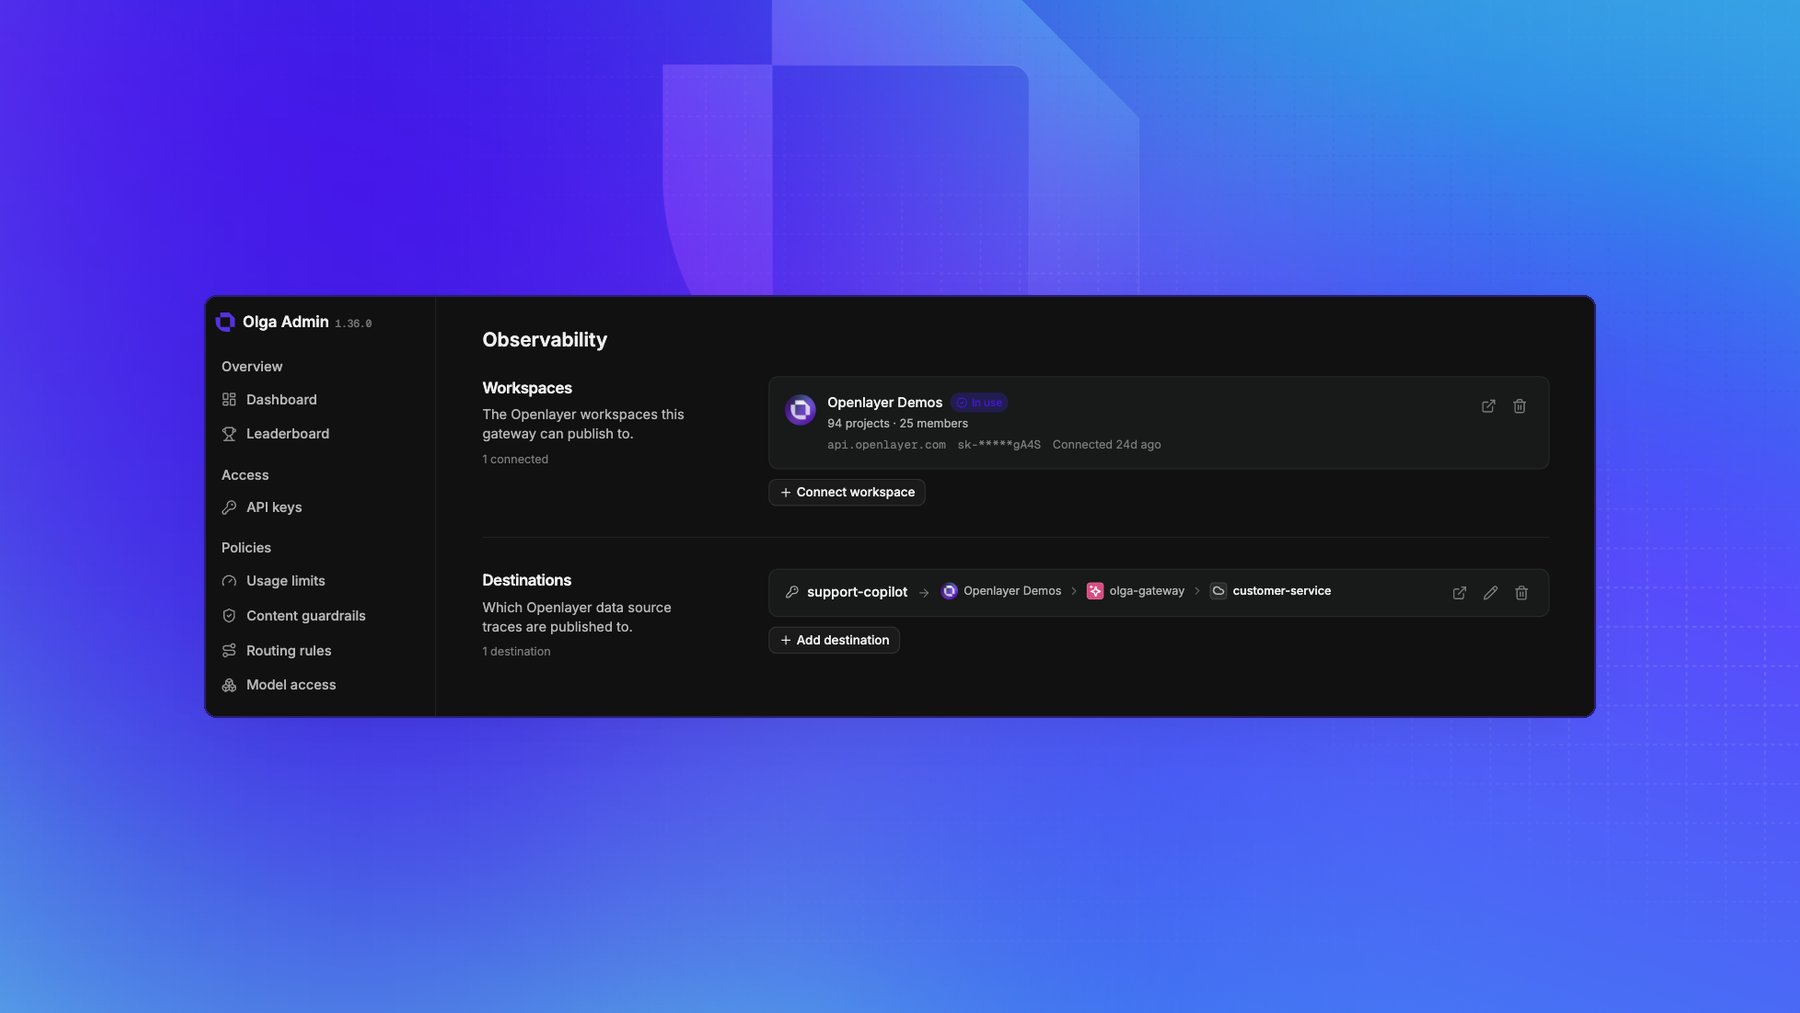
Task: Open Content guardrails settings
Action: (x=294, y=616)
